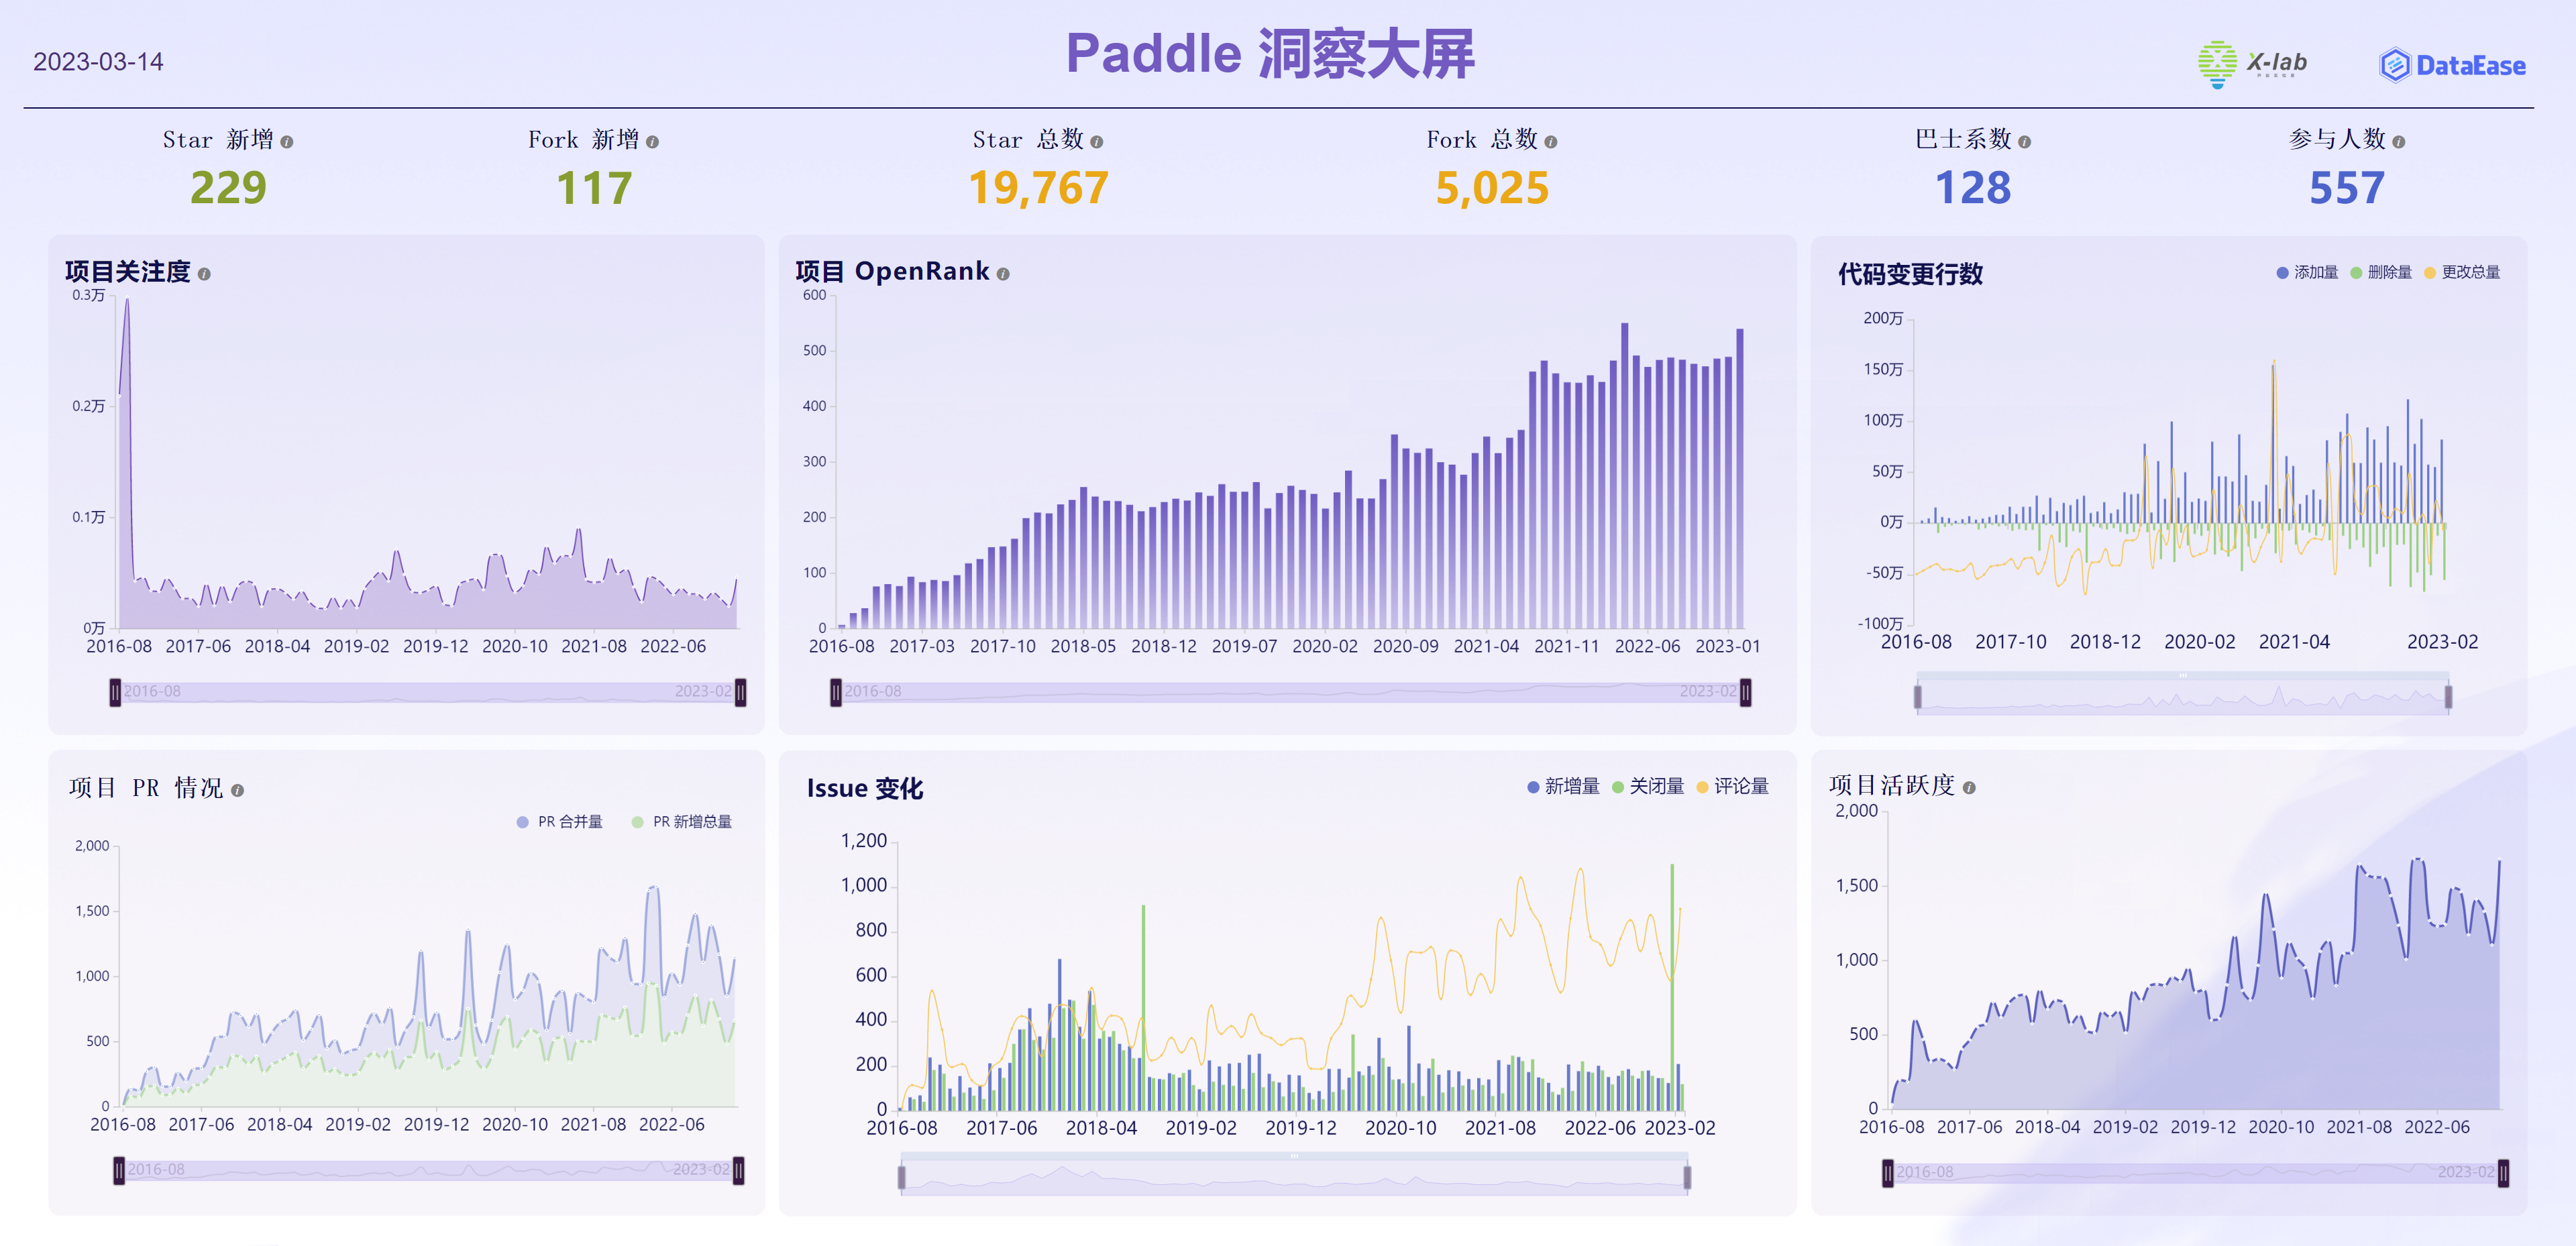The image size is (2576, 1246).
Task: Click info icon beside Fork 总数
Action: (x=1550, y=142)
